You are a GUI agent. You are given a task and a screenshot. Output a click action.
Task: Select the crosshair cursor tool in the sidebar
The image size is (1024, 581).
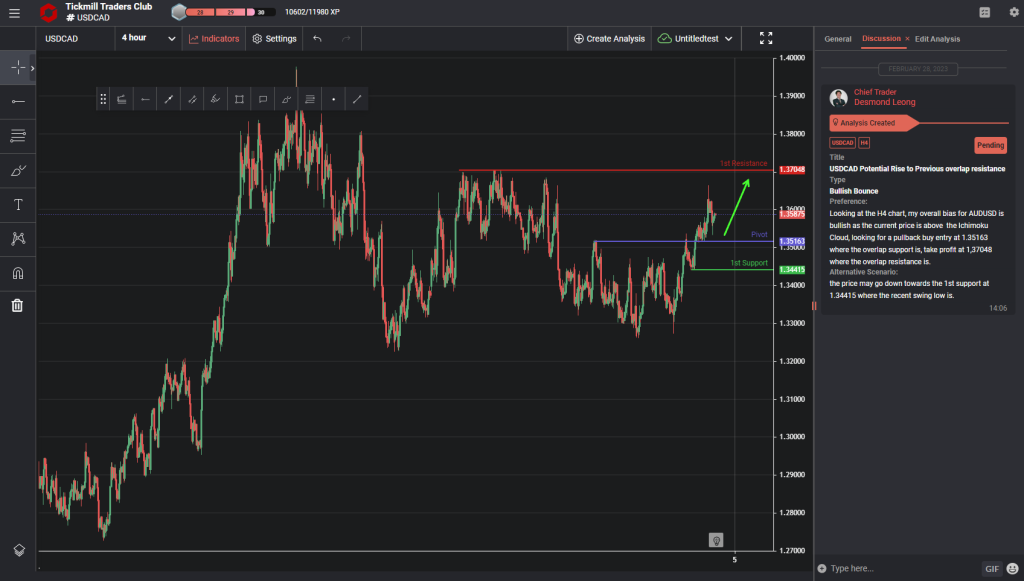pos(16,68)
